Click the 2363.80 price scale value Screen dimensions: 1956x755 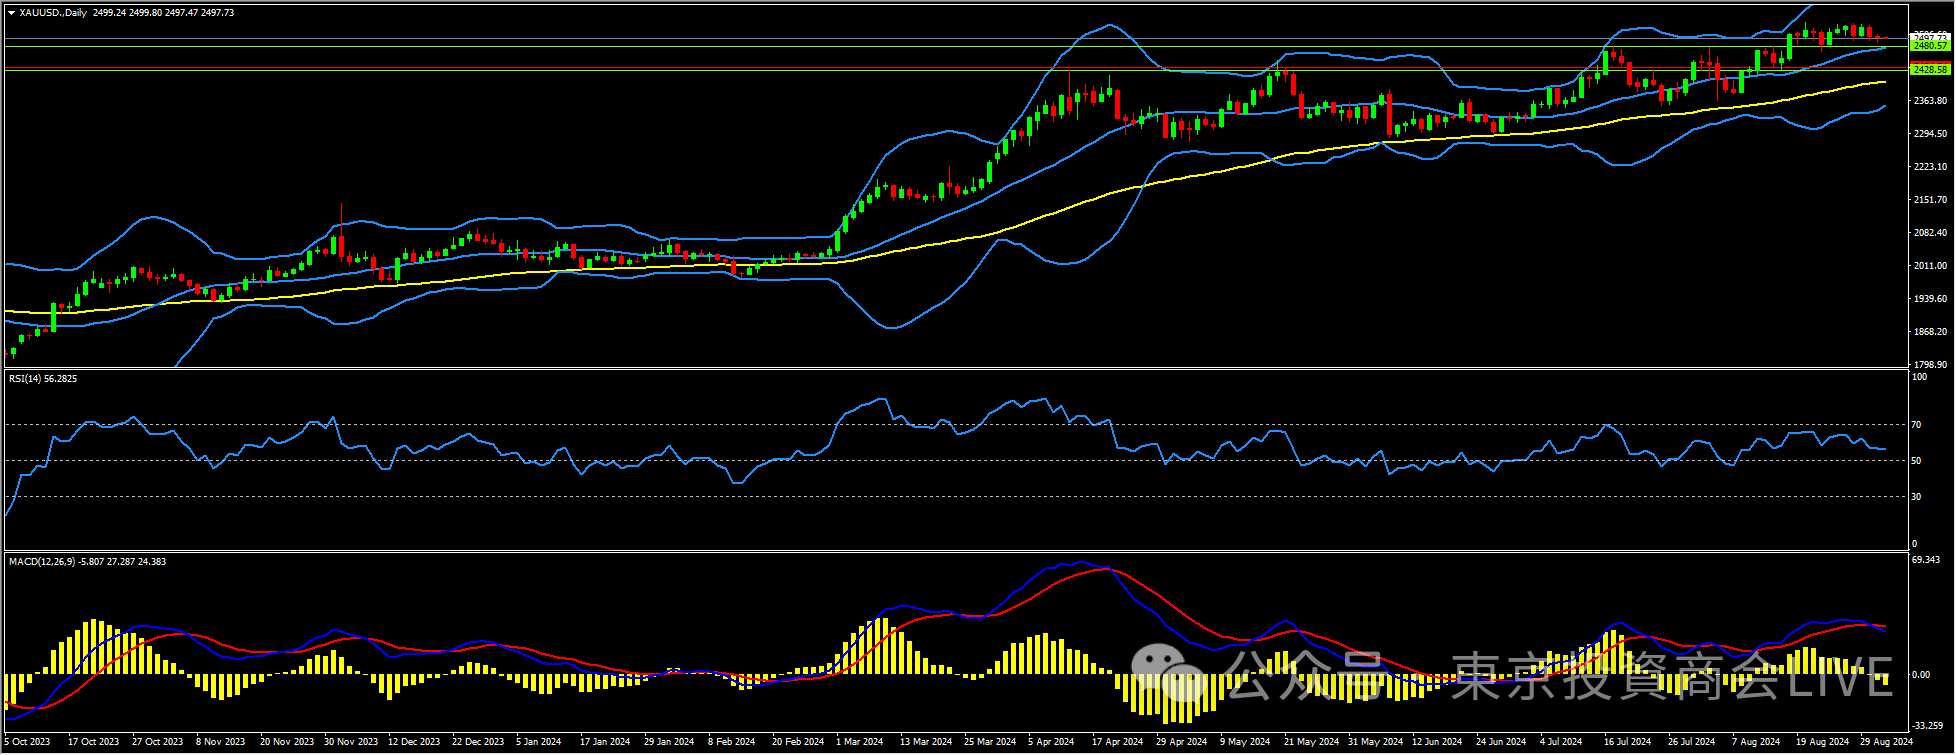[x=1930, y=101]
